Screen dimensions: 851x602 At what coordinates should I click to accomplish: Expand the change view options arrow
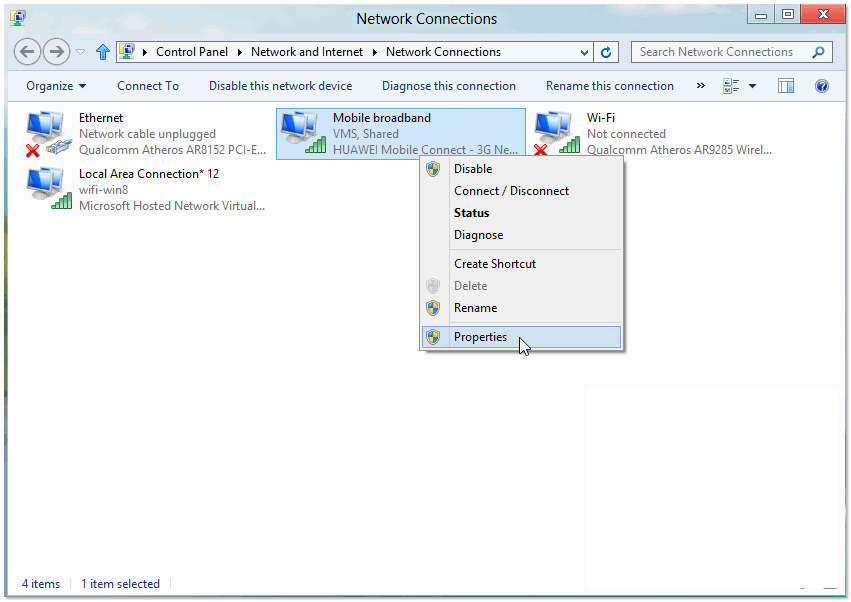tap(752, 86)
